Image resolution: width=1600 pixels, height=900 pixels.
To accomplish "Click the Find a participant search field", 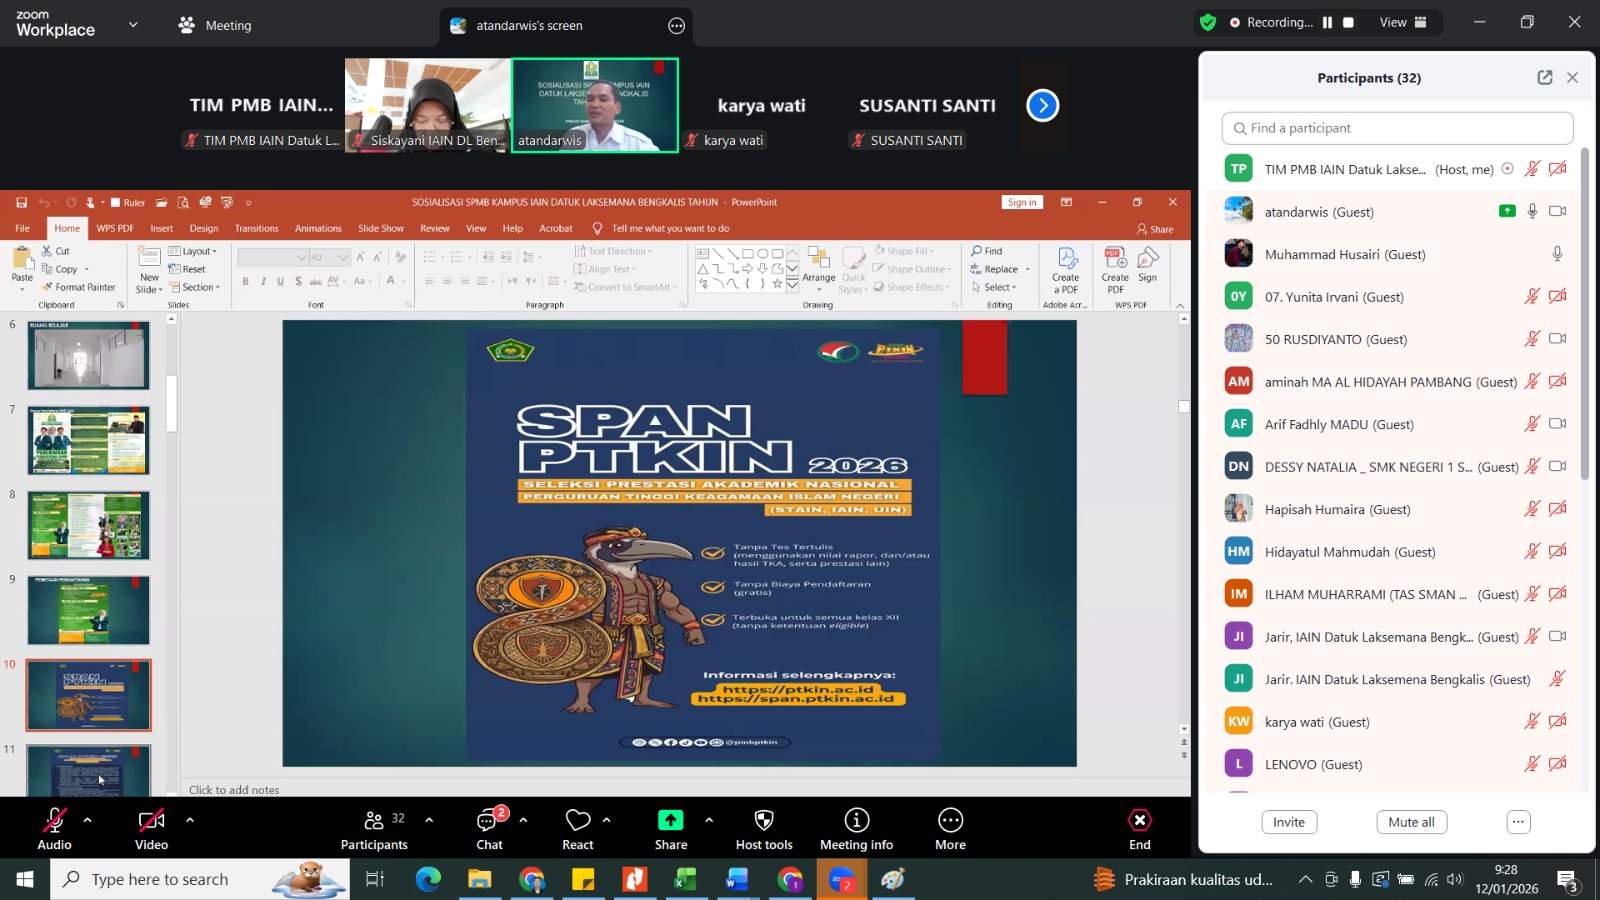I will click(x=1397, y=128).
